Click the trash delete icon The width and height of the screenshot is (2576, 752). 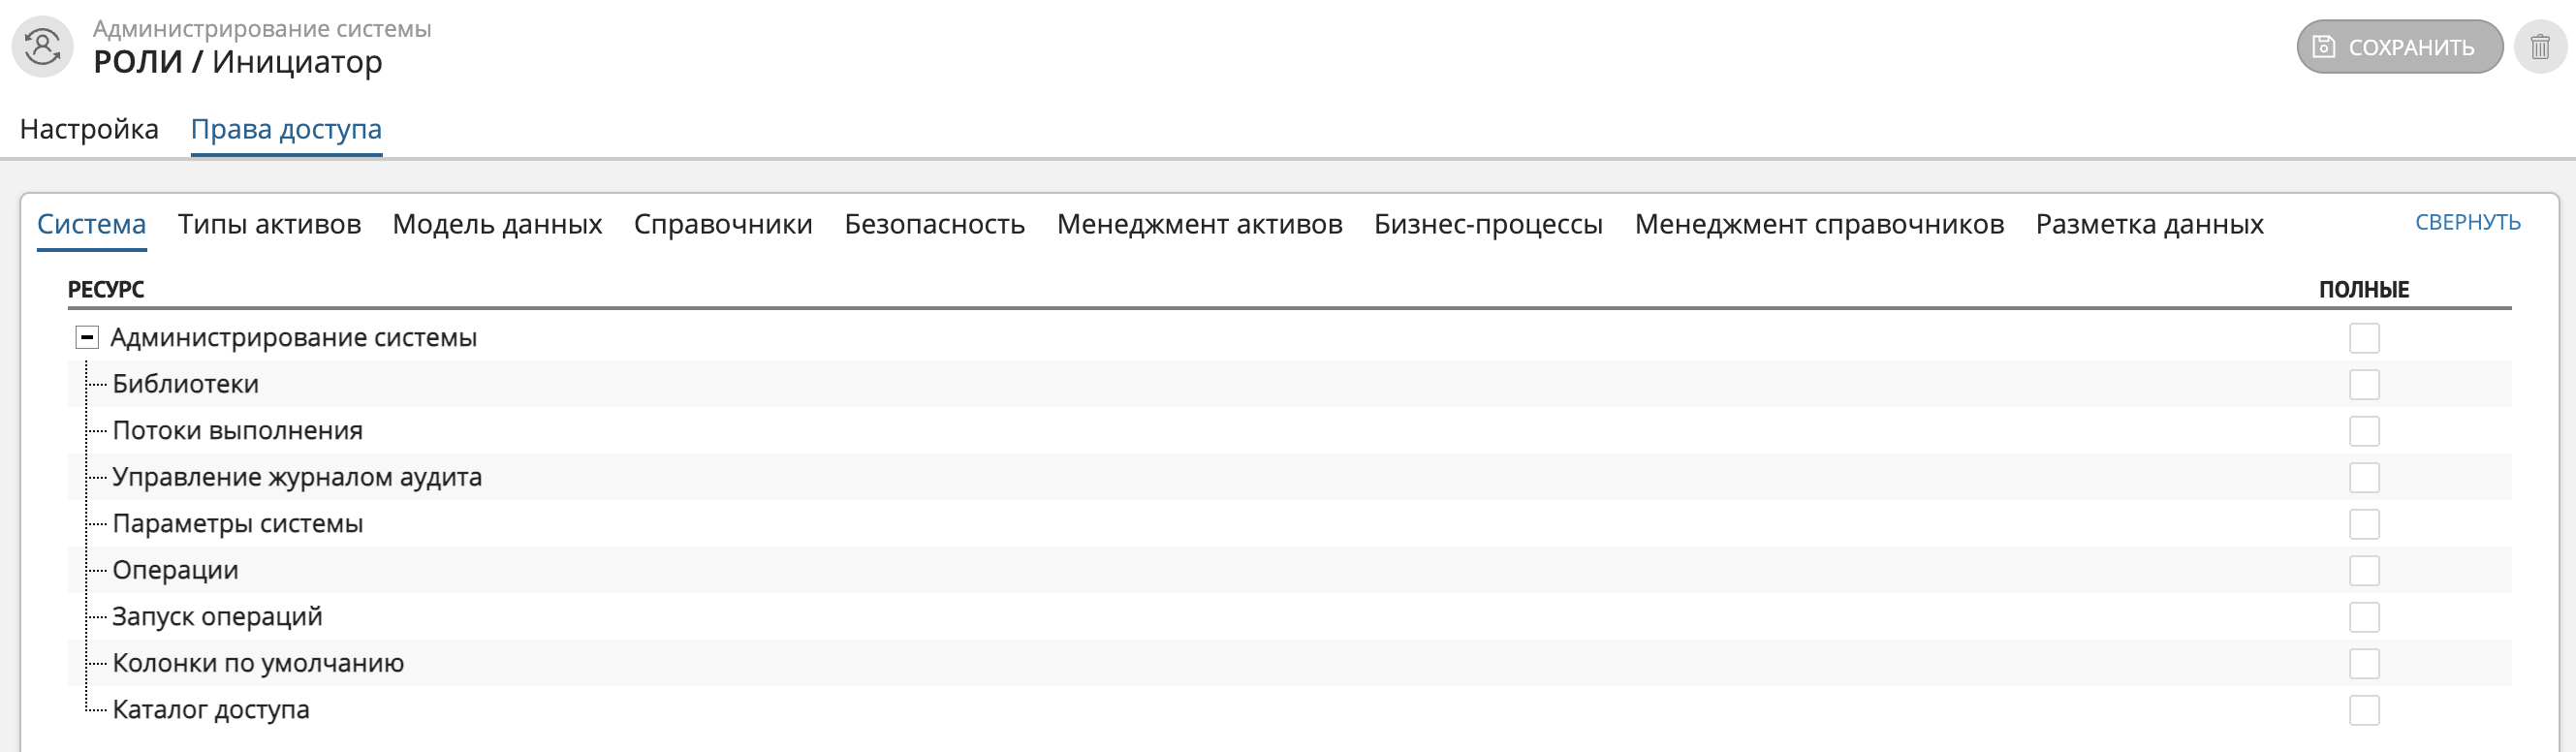coord(2539,47)
